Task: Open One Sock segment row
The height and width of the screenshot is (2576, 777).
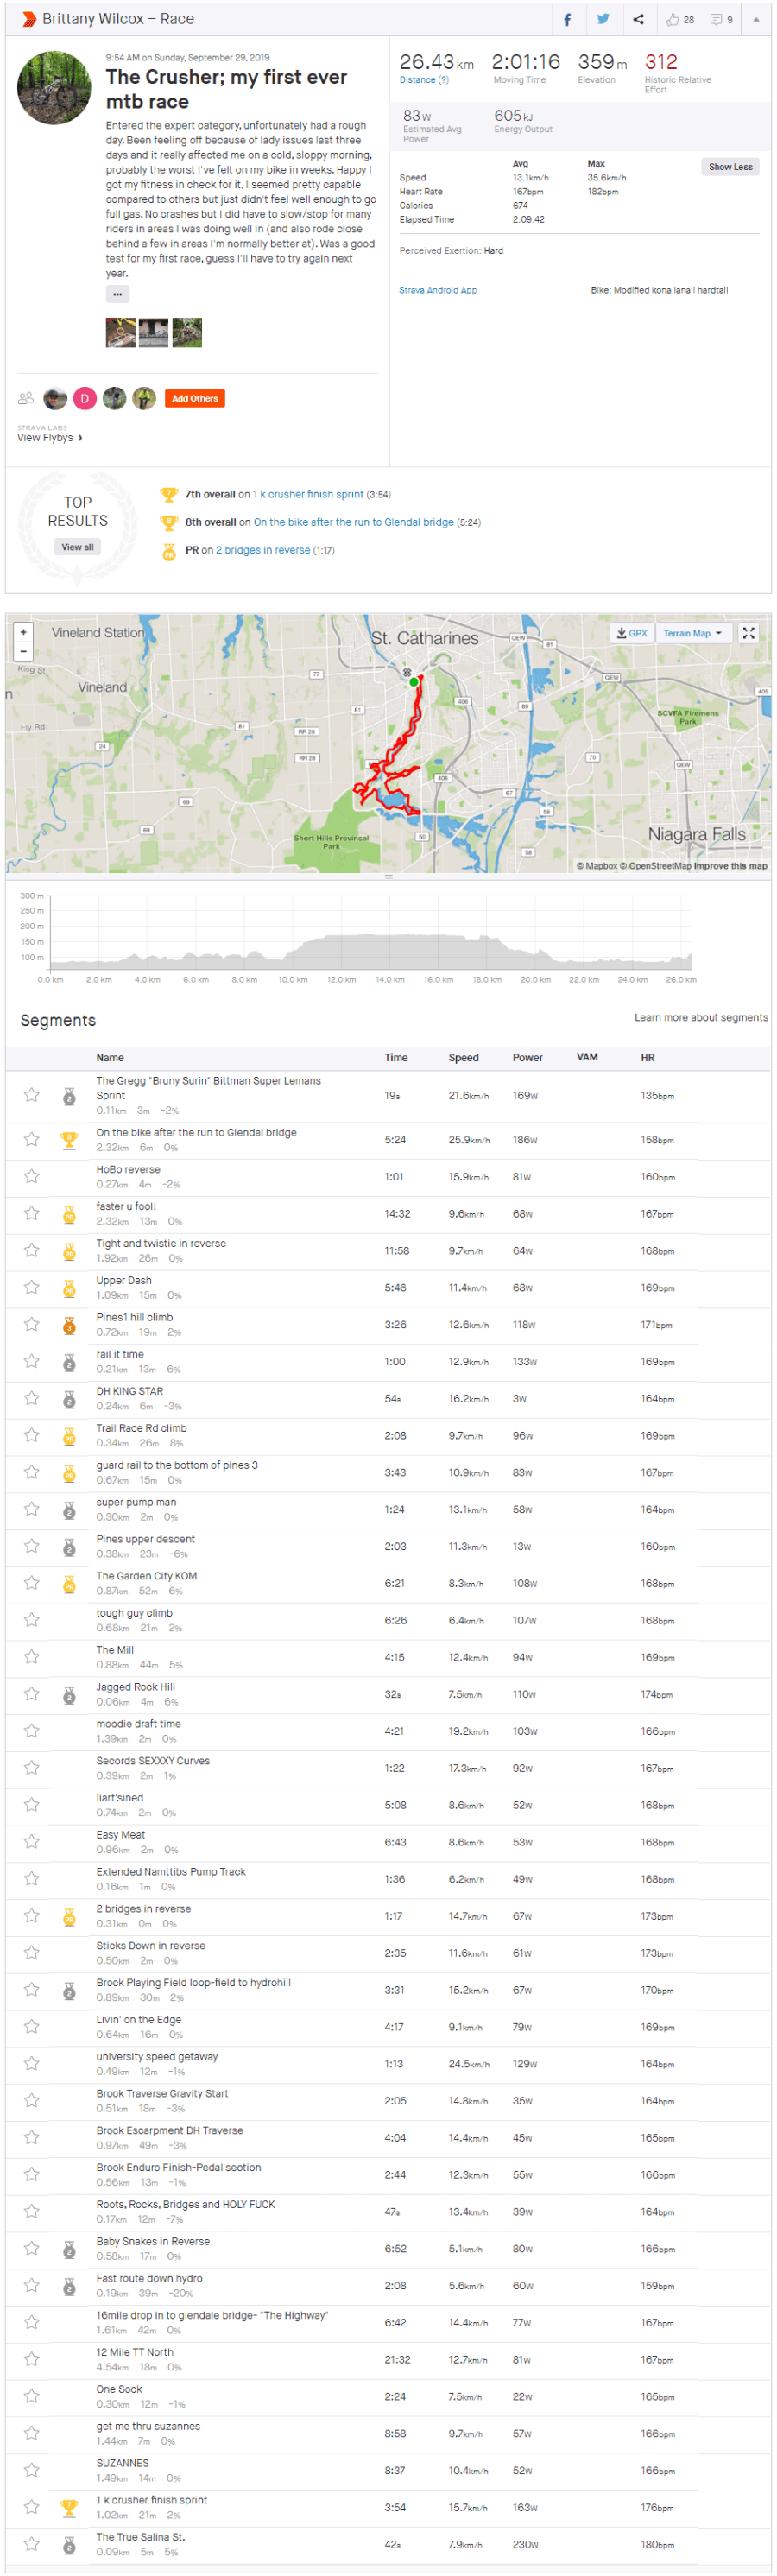Action: [x=388, y=2396]
